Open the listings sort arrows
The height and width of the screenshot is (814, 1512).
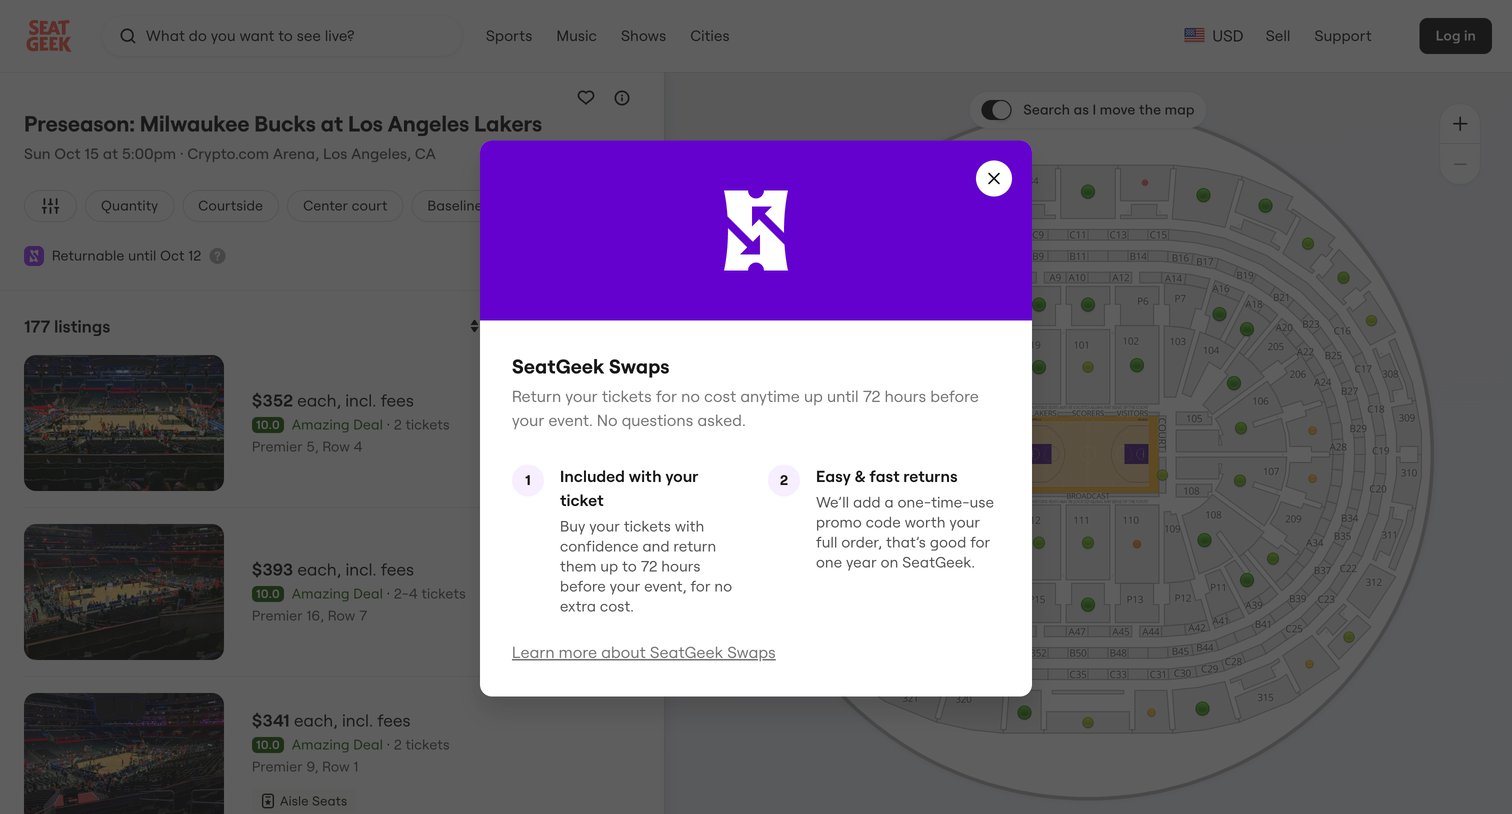[x=474, y=327]
